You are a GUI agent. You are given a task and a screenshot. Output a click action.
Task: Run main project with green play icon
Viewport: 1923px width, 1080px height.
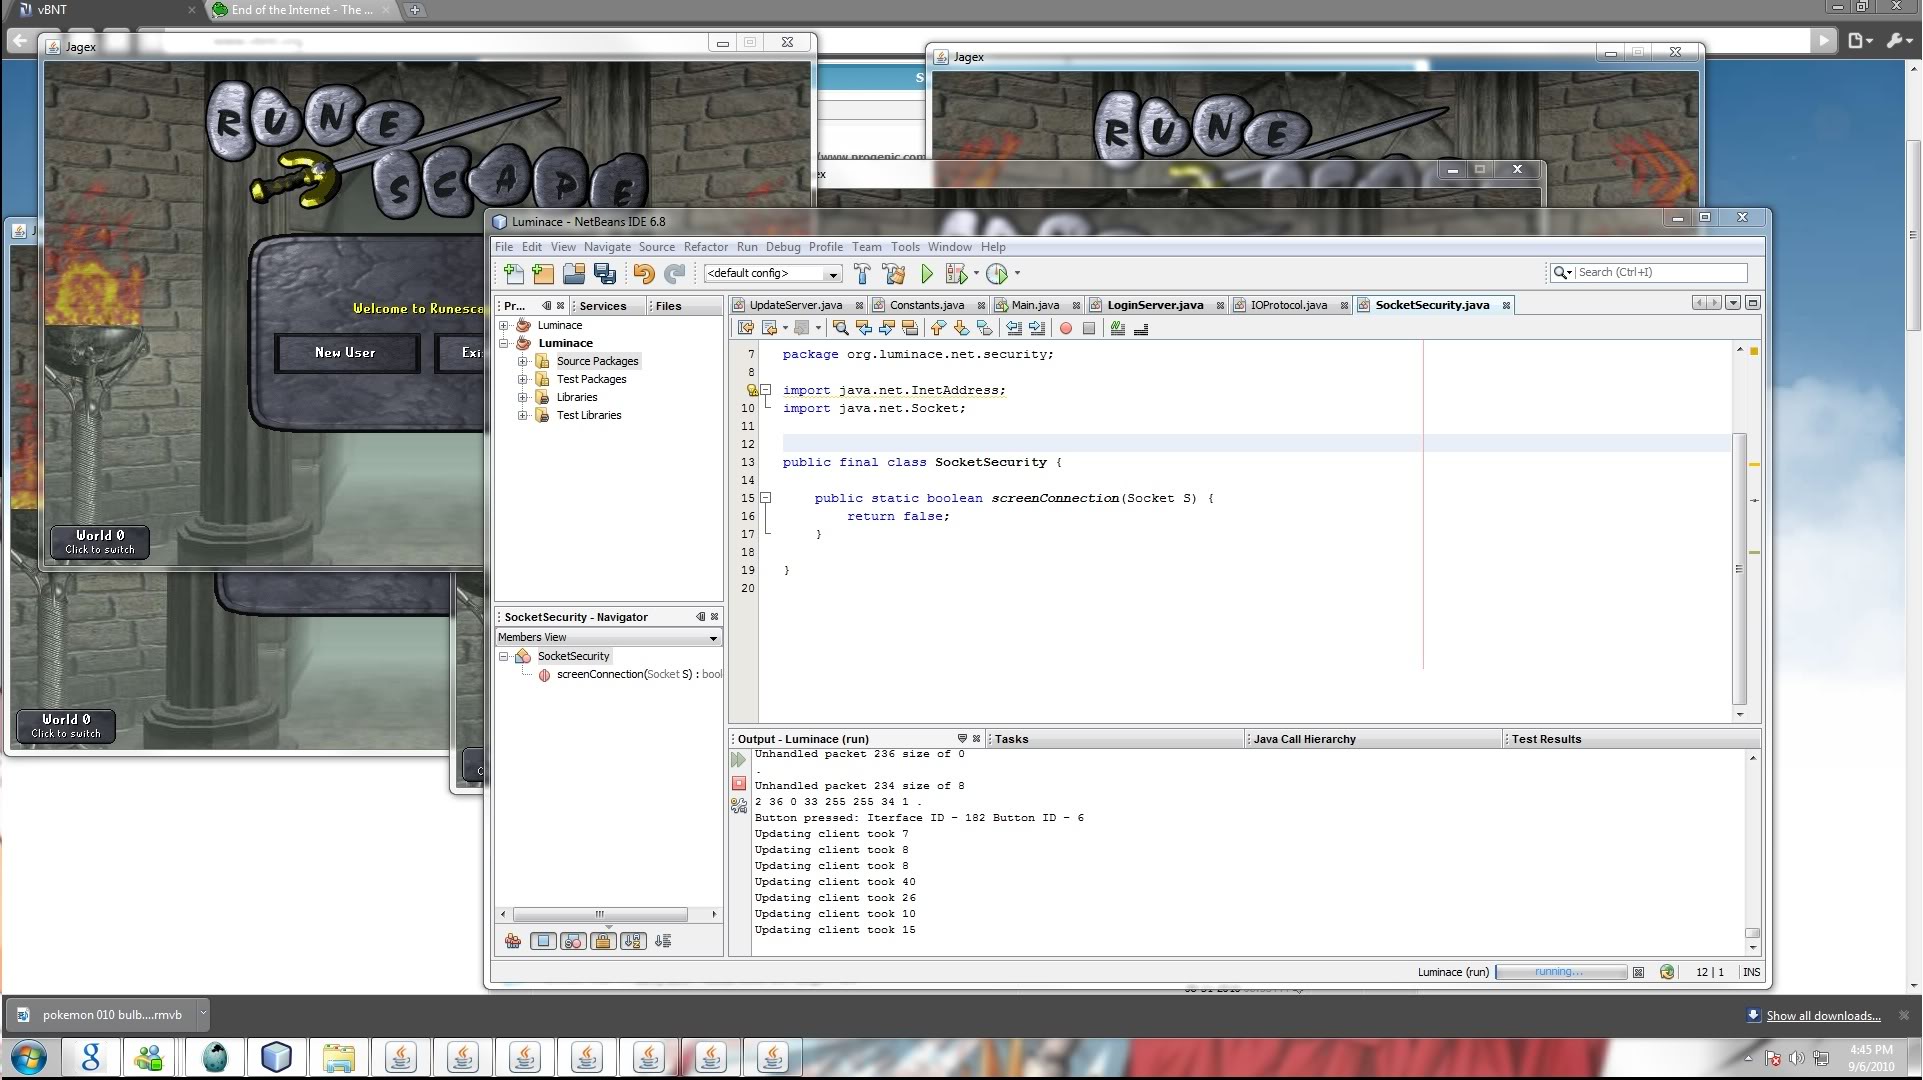(927, 273)
